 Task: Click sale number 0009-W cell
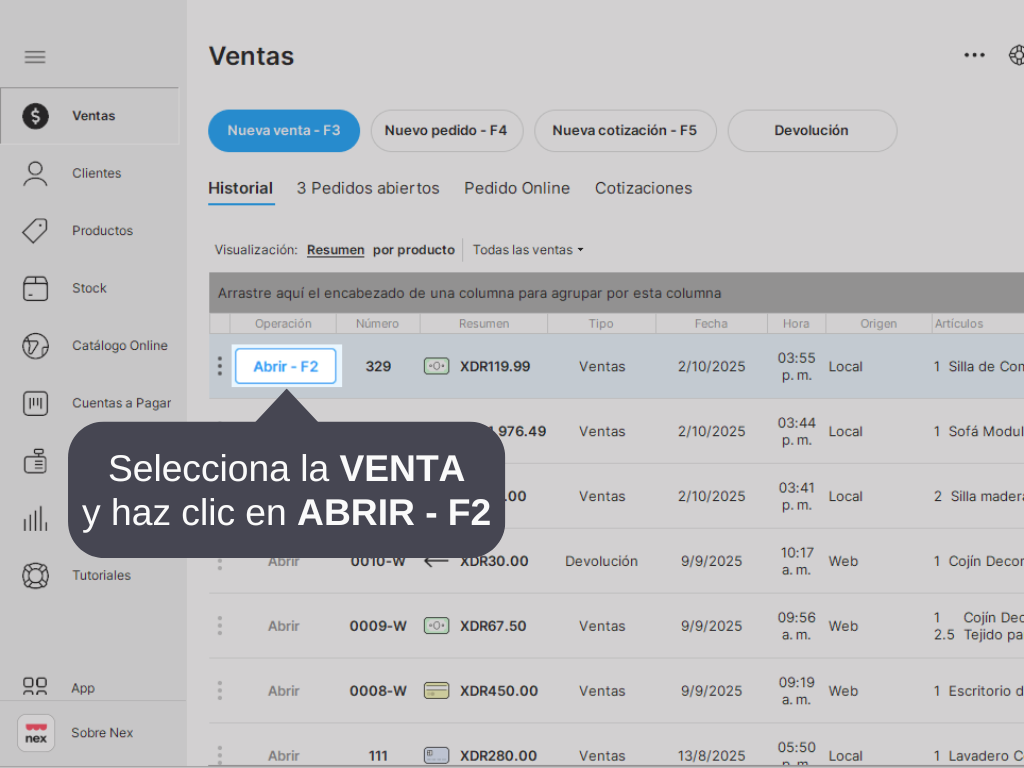click(x=378, y=626)
